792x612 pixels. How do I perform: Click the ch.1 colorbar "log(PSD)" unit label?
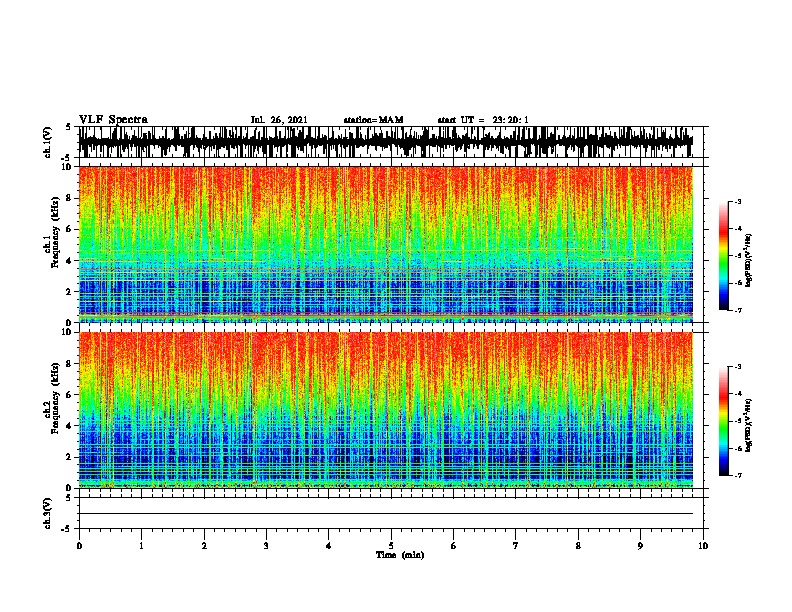coord(748,260)
